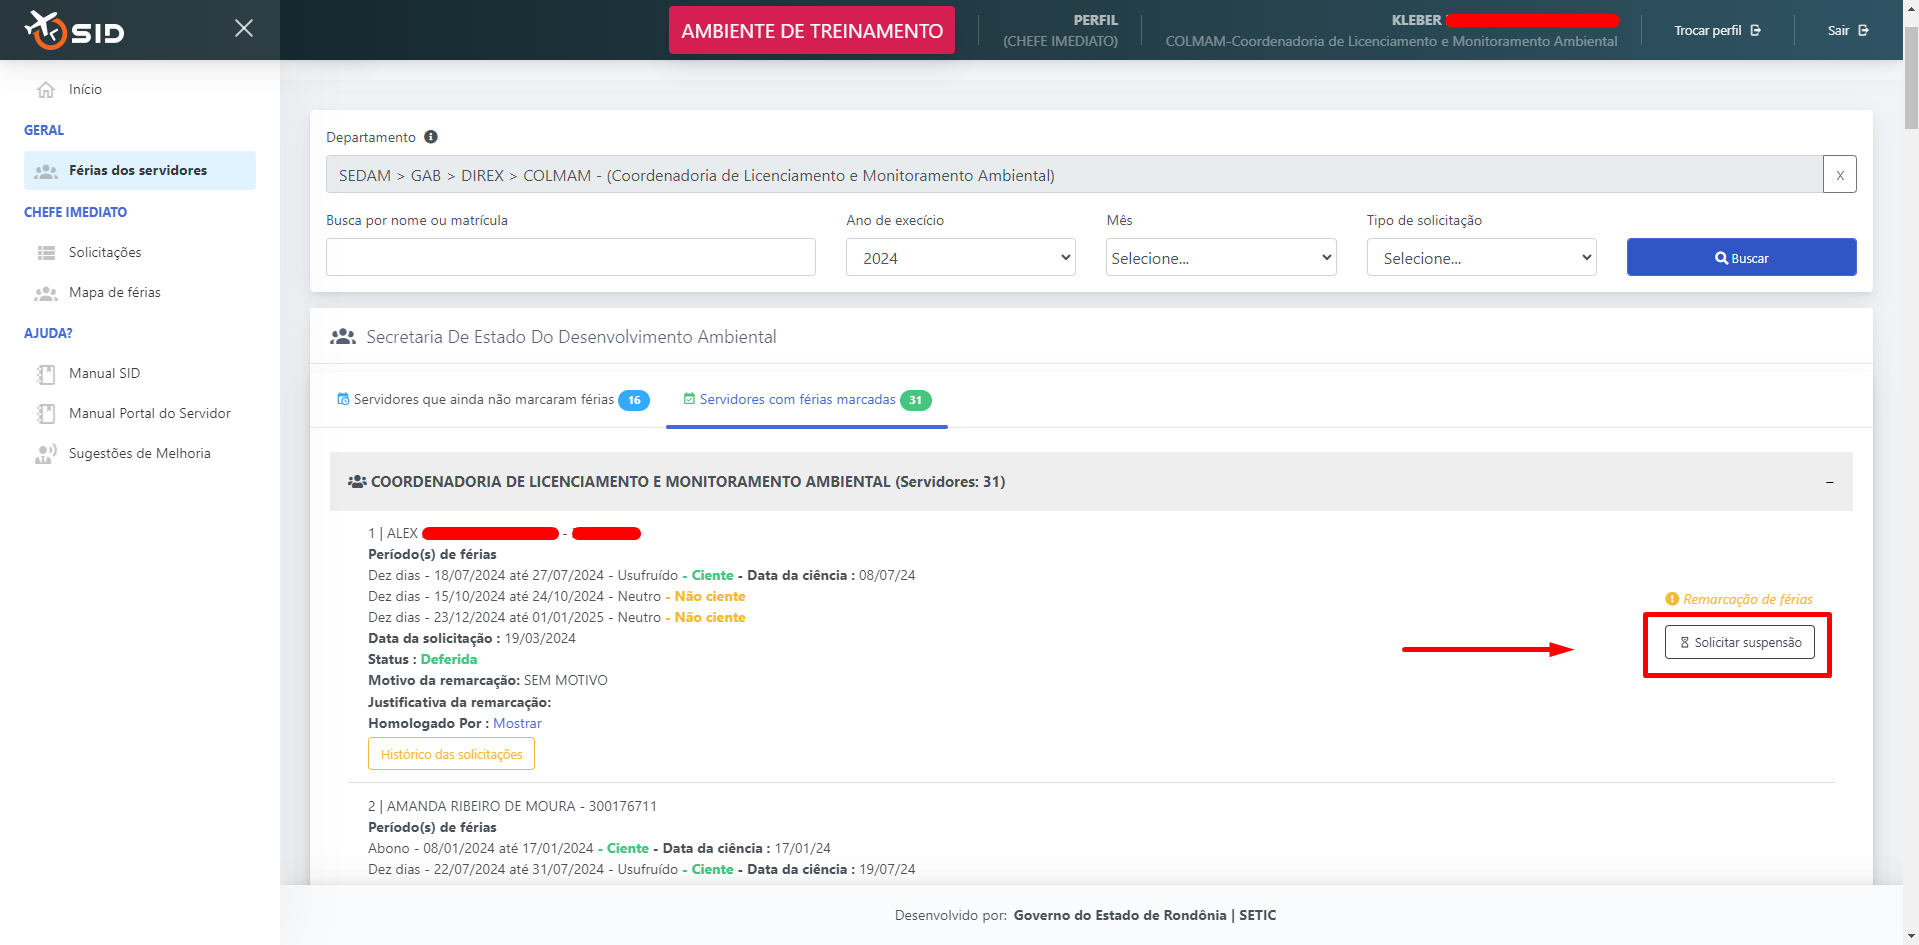Open the Ano de exercício dropdown showing 2024
1919x945 pixels.
tap(961, 257)
